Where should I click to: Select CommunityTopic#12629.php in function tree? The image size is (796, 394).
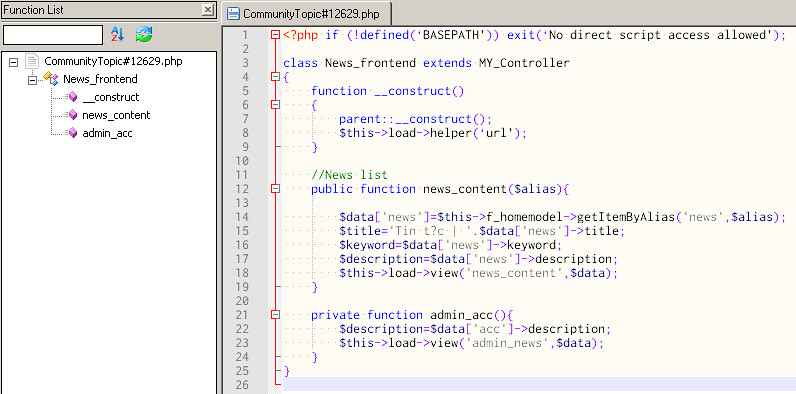coord(113,61)
